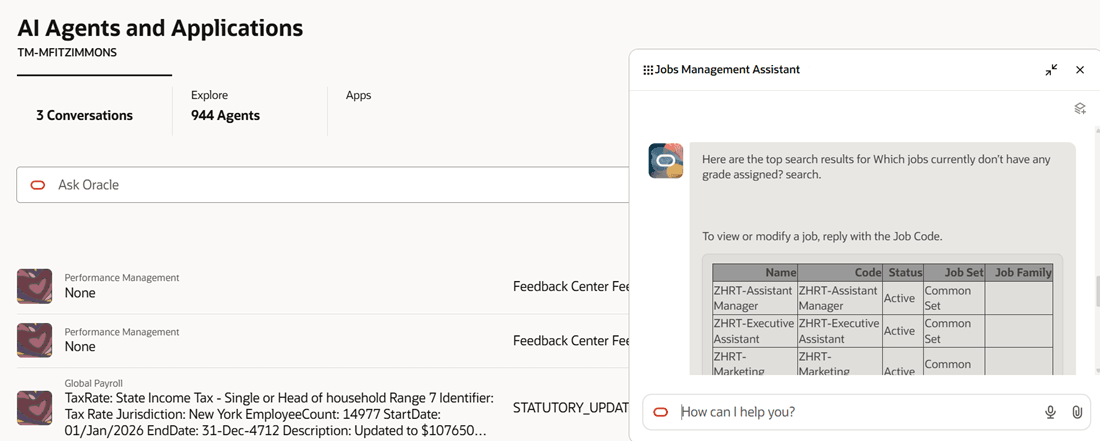1100x442 pixels.
Task: Click the Status column header
Action: pos(903,273)
